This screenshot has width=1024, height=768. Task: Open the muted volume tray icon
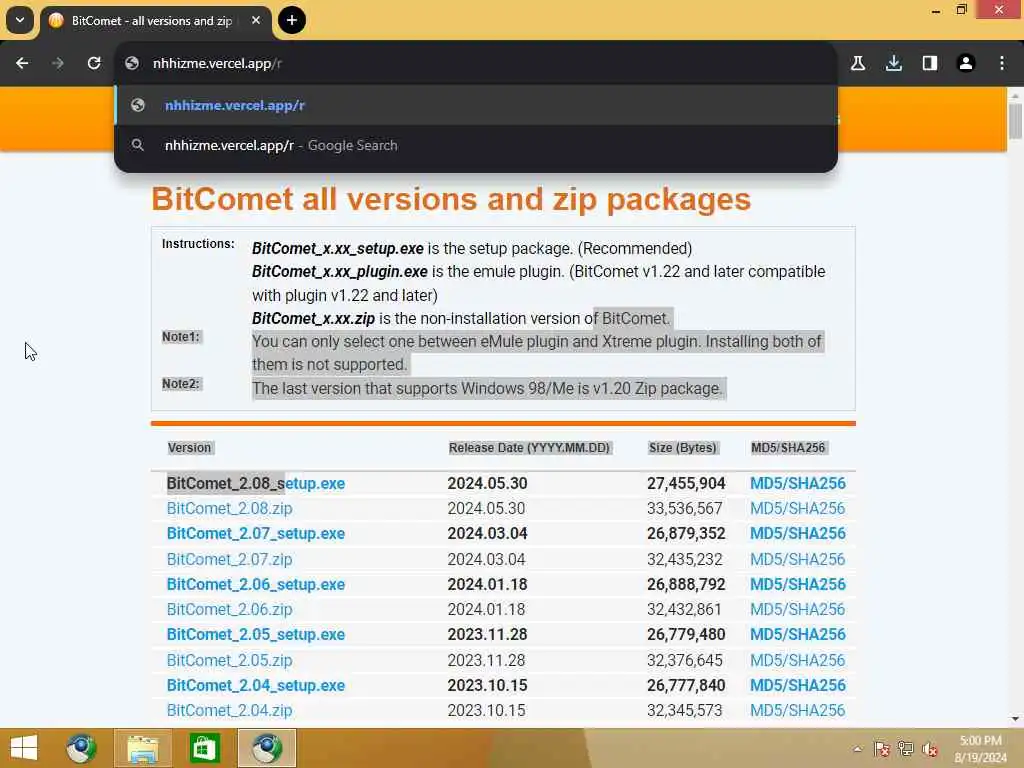tap(930, 749)
